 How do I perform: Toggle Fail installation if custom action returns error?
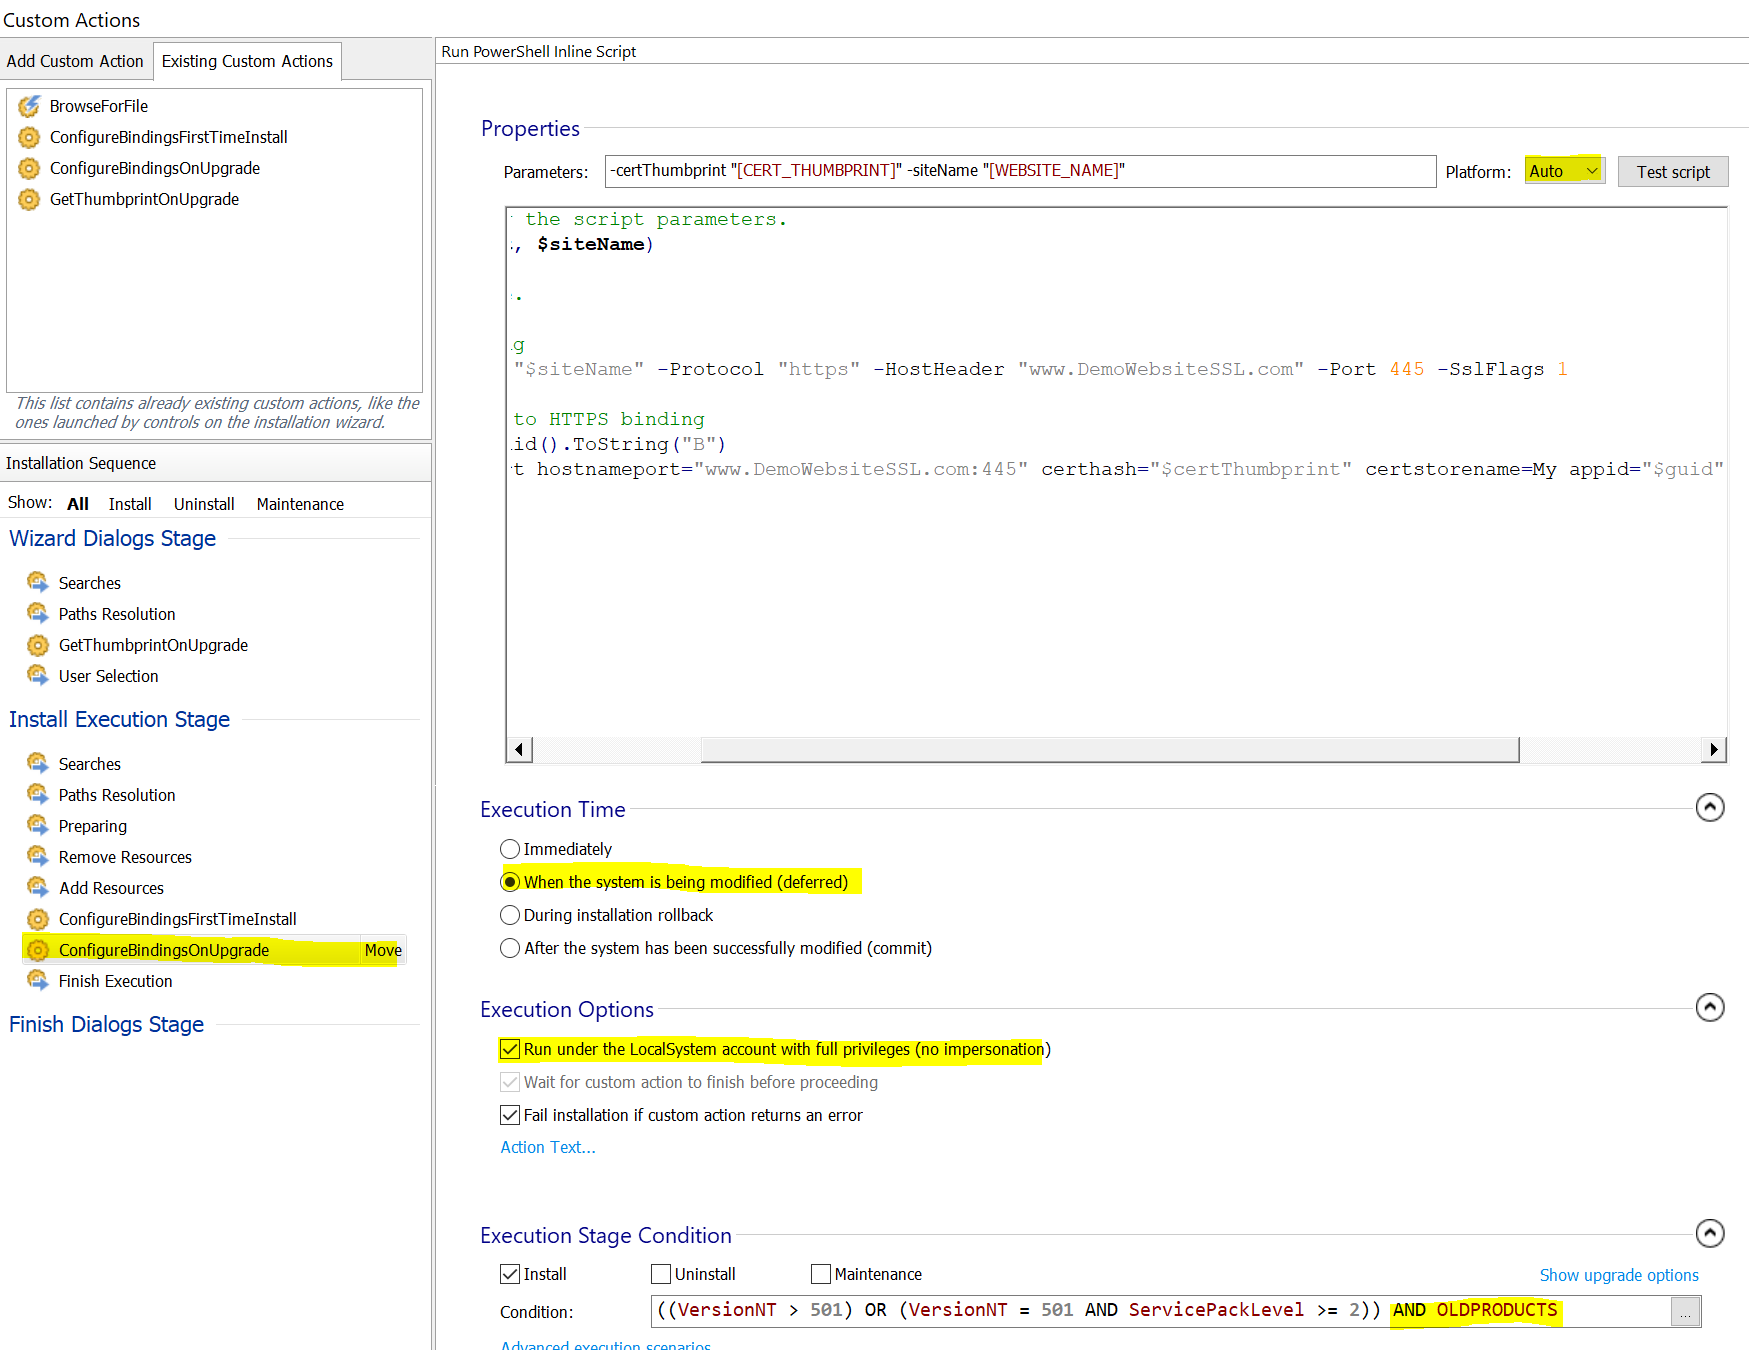[510, 1115]
